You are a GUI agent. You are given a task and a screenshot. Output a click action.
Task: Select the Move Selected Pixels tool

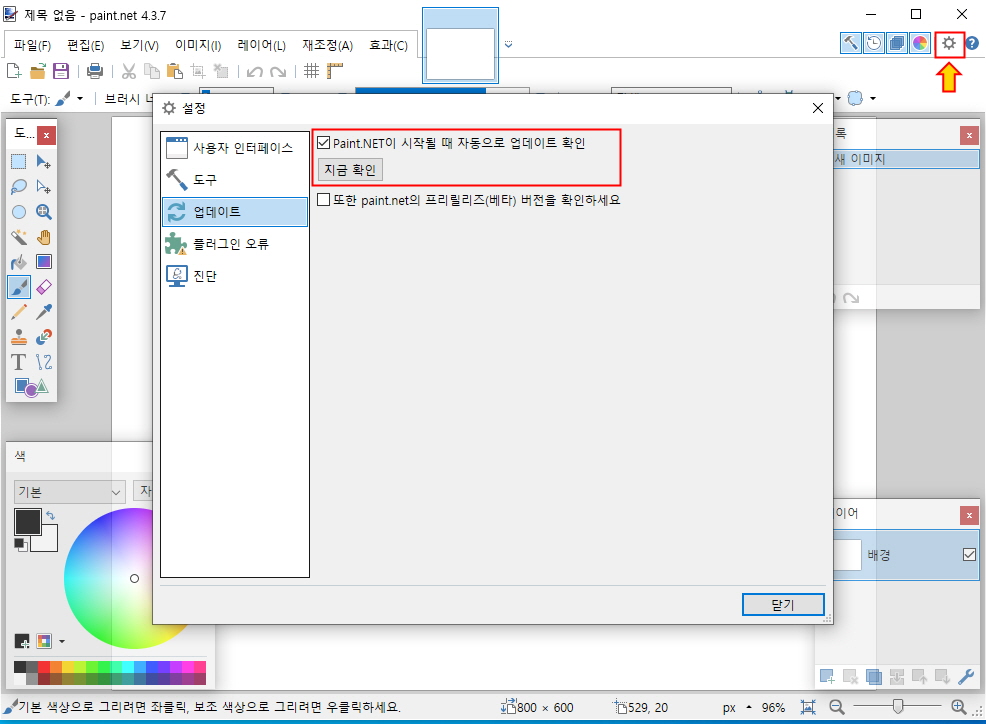click(x=43, y=162)
